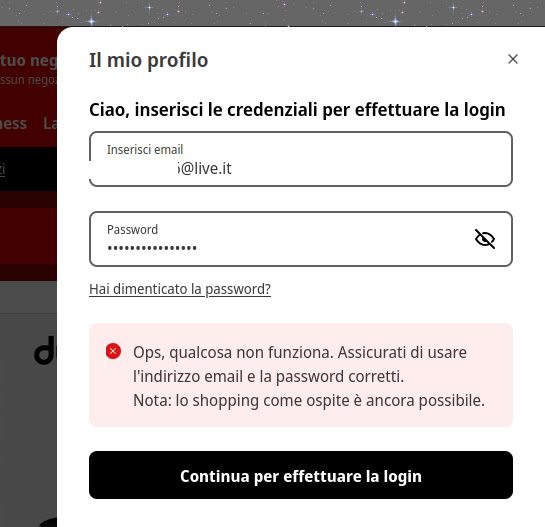Select the partially hidden 'ess' navigation item
Viewport: 545px width, 527px height.
(13, 124)
